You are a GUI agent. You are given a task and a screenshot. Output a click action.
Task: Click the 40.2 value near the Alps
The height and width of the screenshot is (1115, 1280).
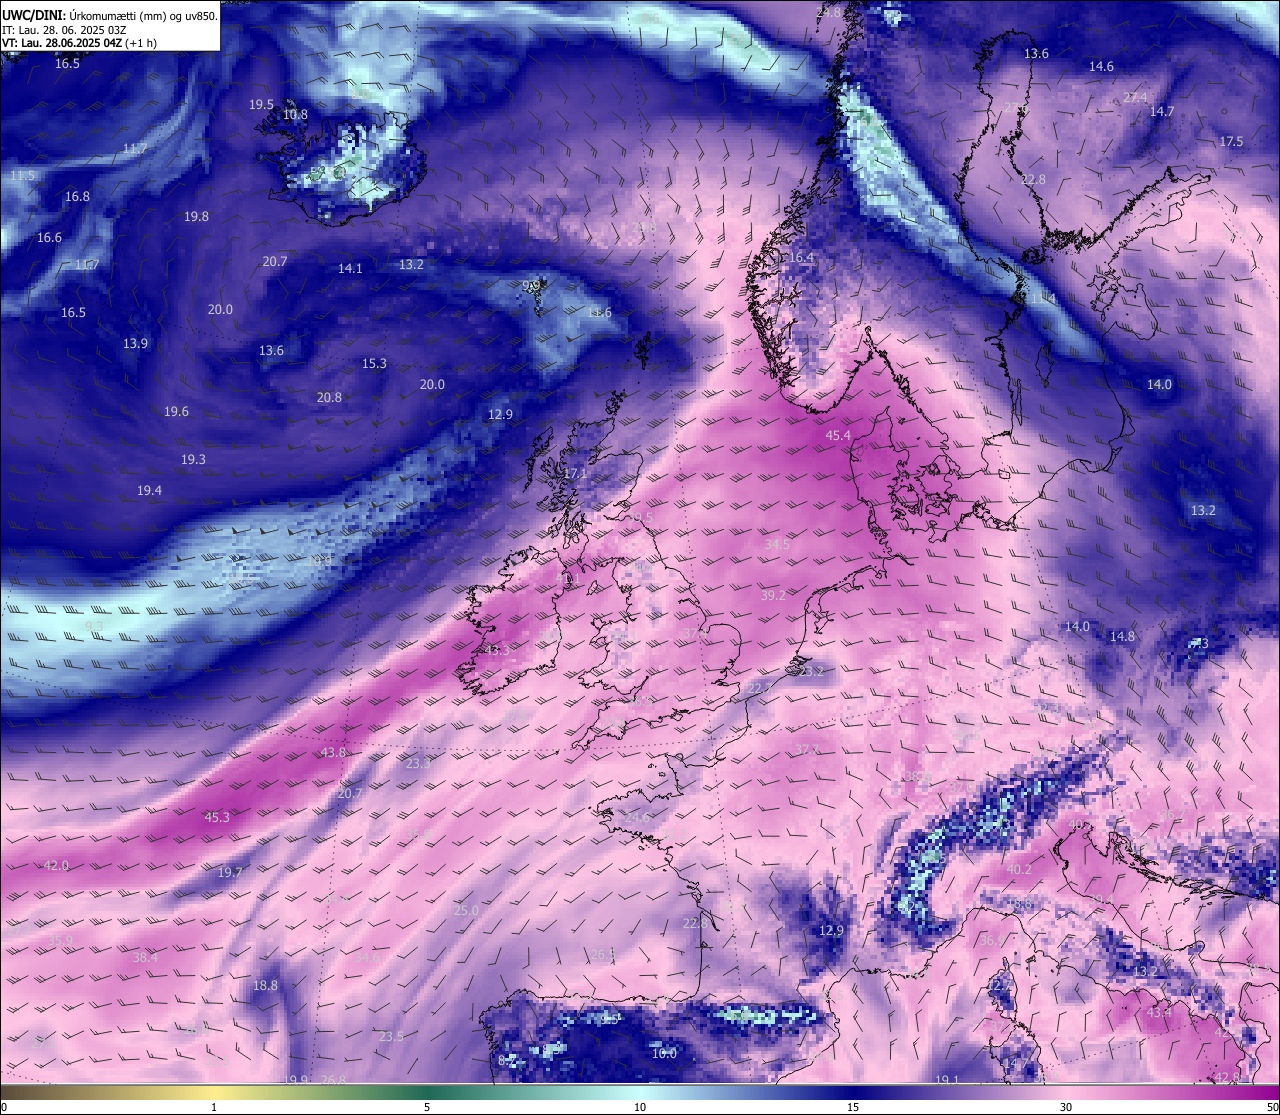[x=1018, y=870]
